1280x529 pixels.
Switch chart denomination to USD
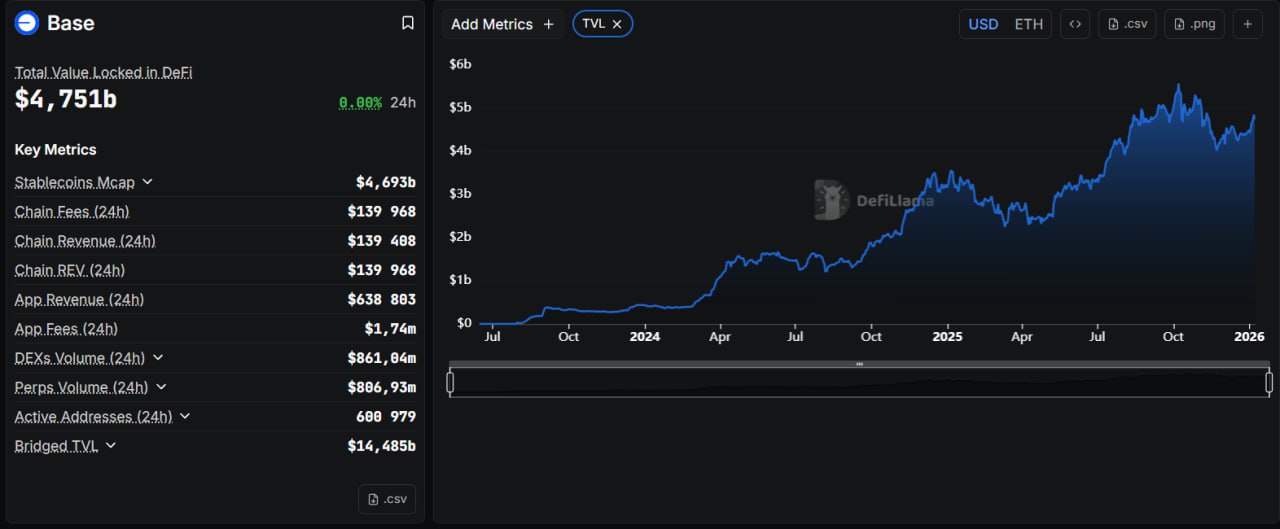pos(983,24)
